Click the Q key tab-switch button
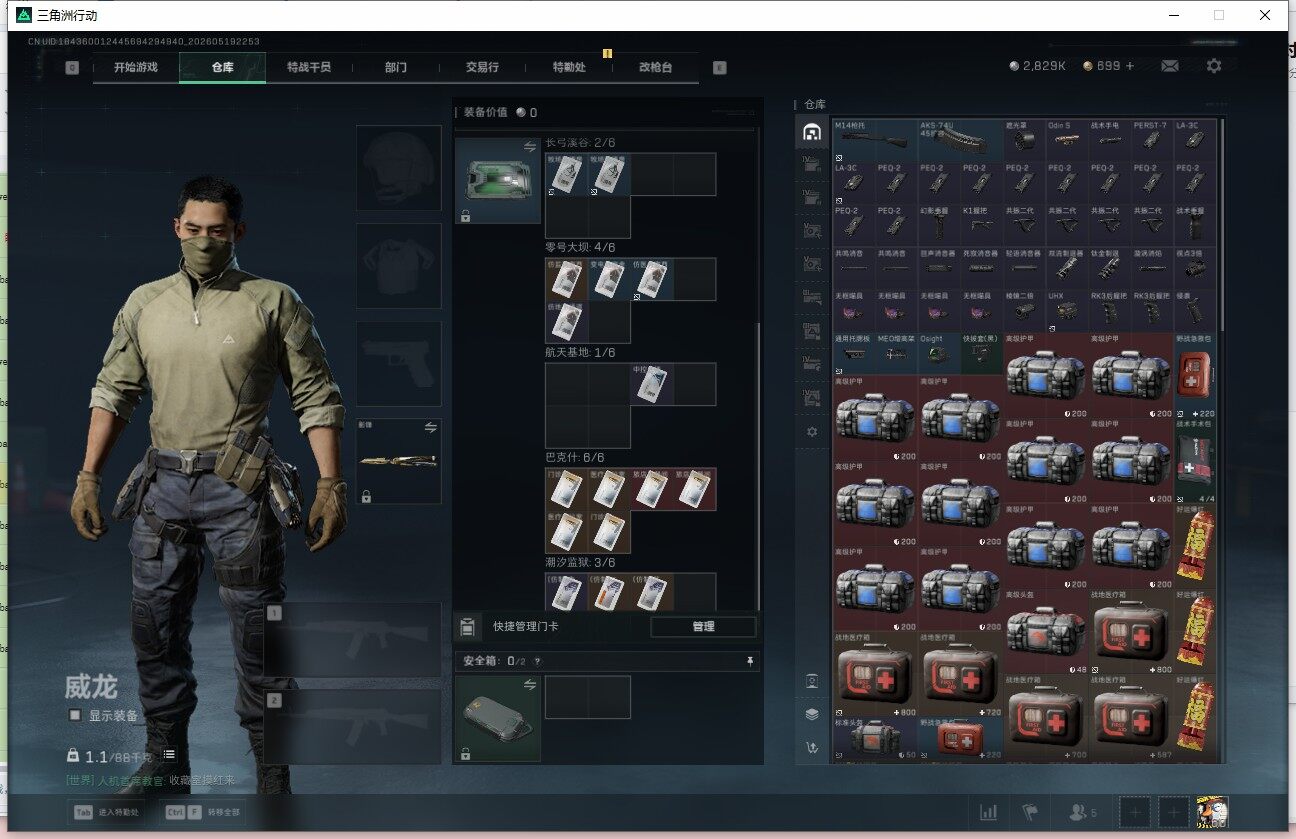 coord(72,67)
